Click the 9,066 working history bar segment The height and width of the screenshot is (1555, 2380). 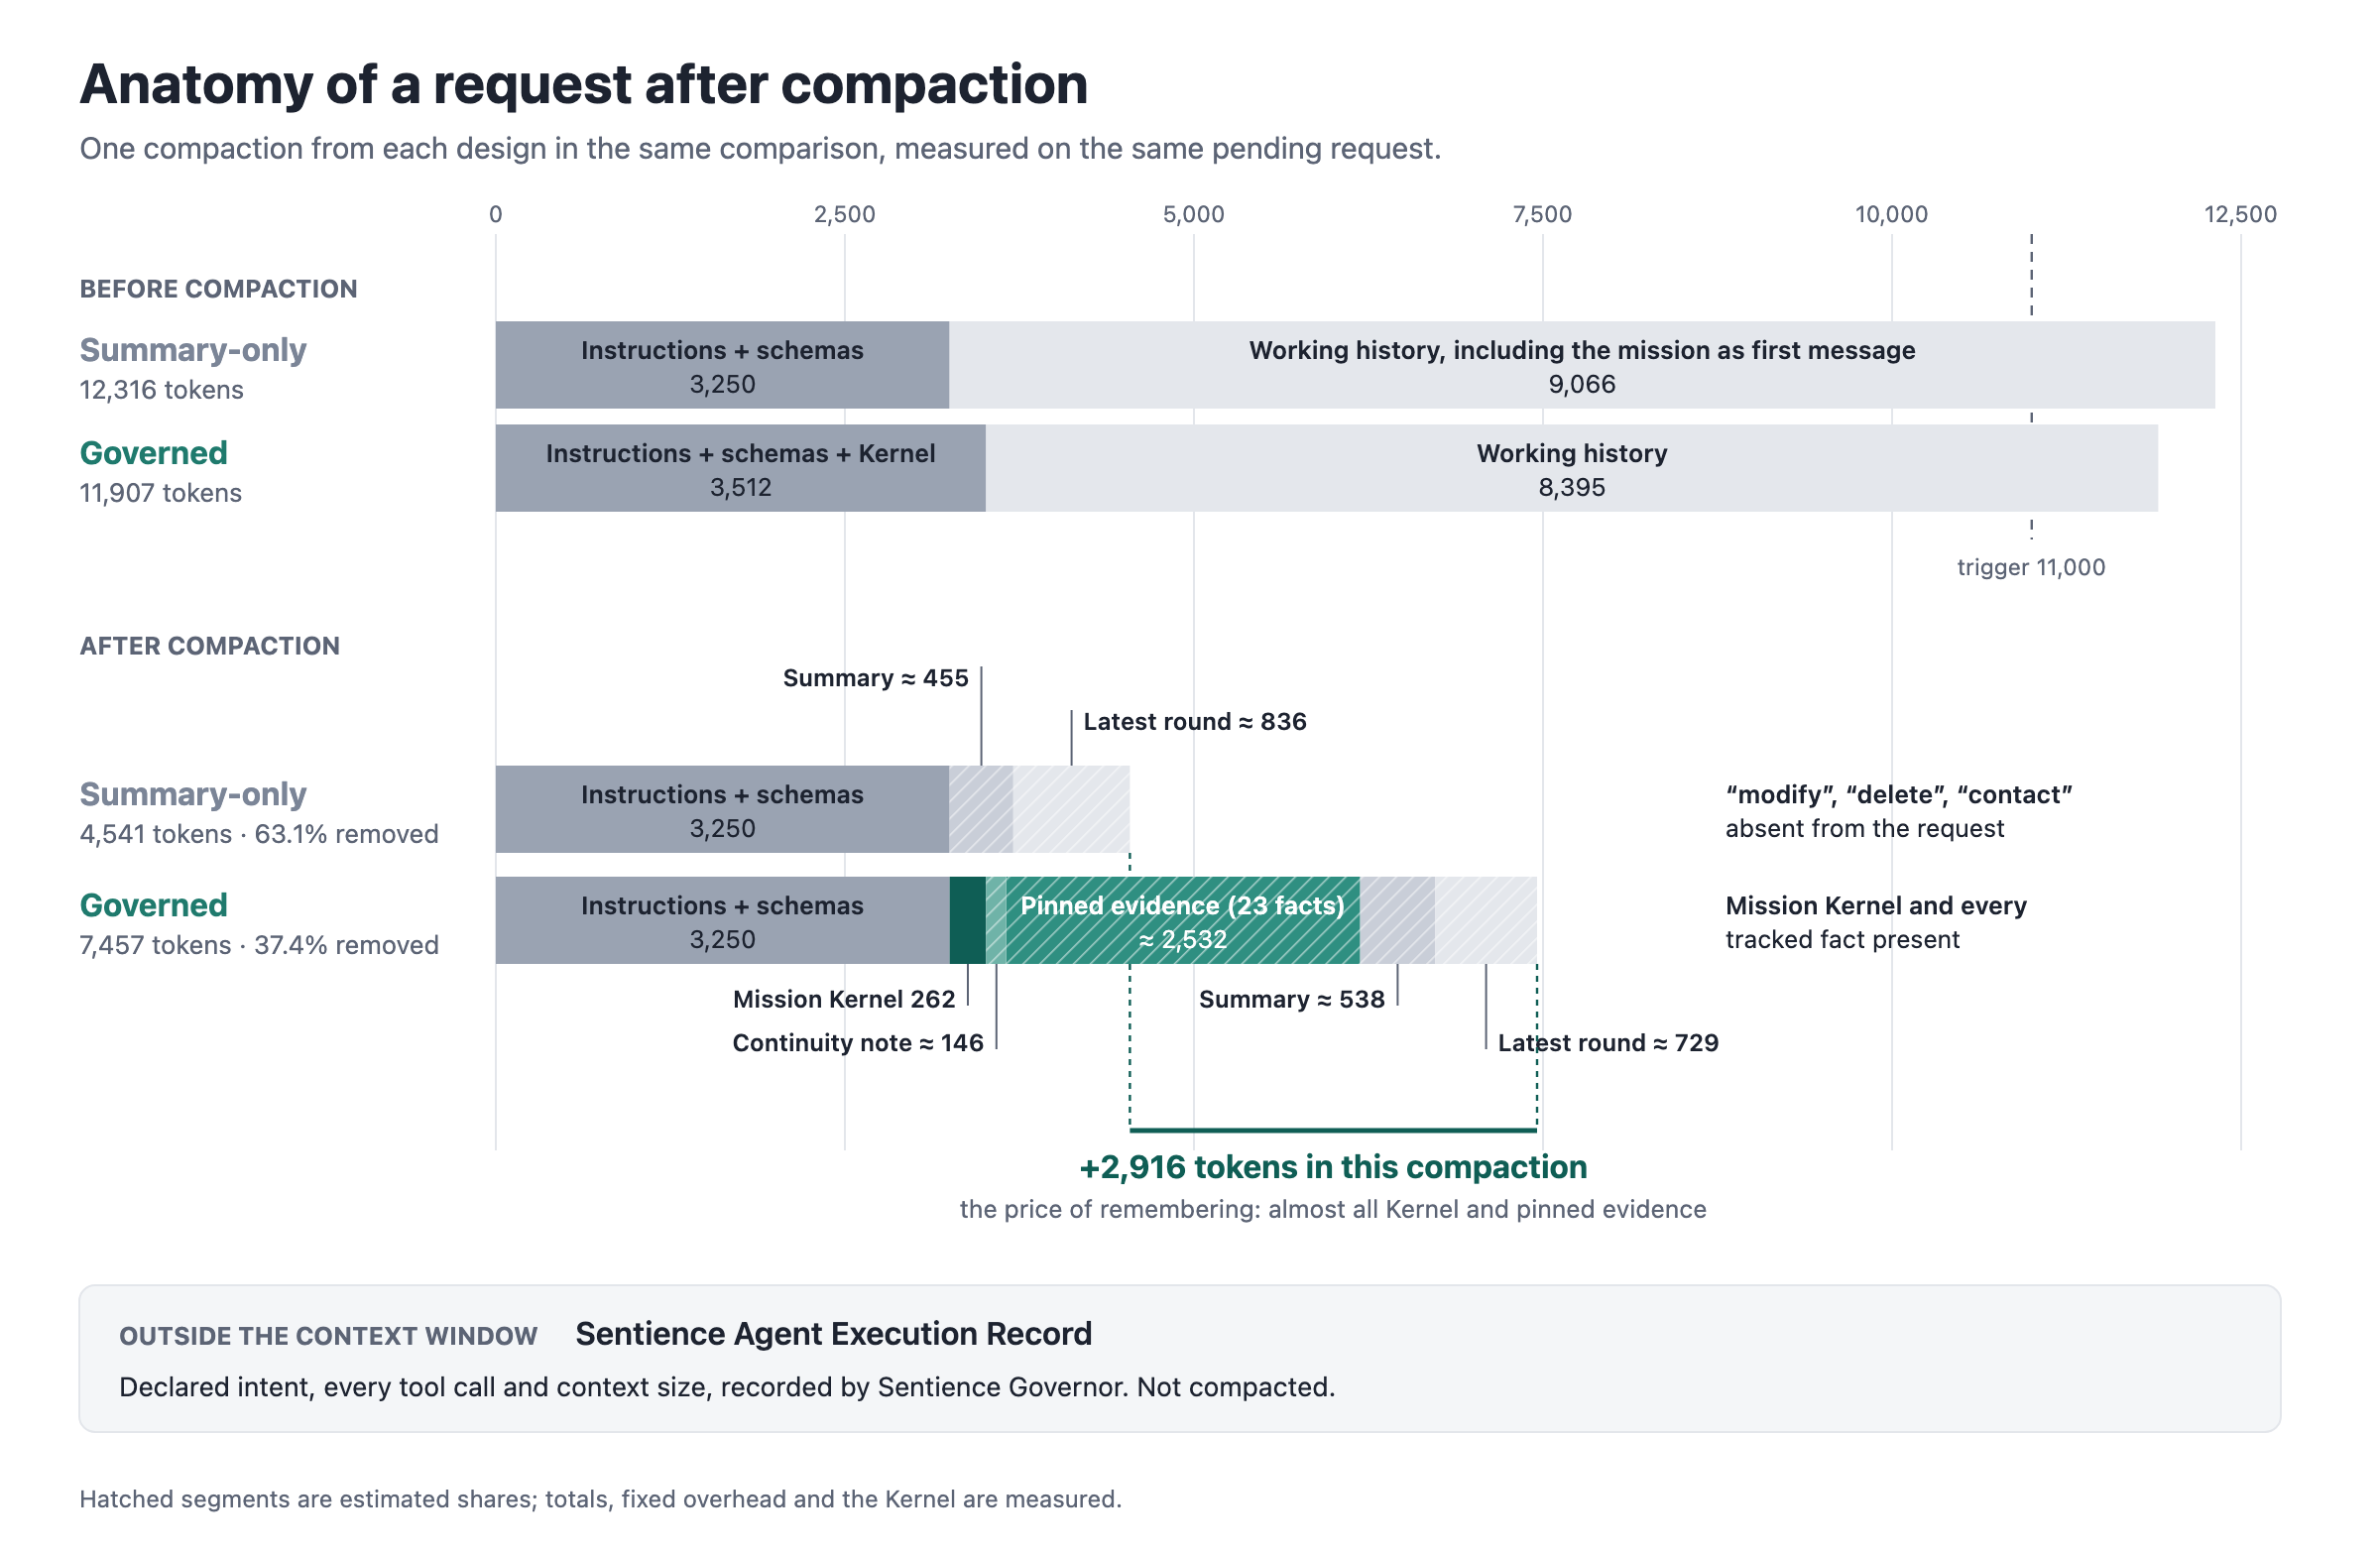1582,365
